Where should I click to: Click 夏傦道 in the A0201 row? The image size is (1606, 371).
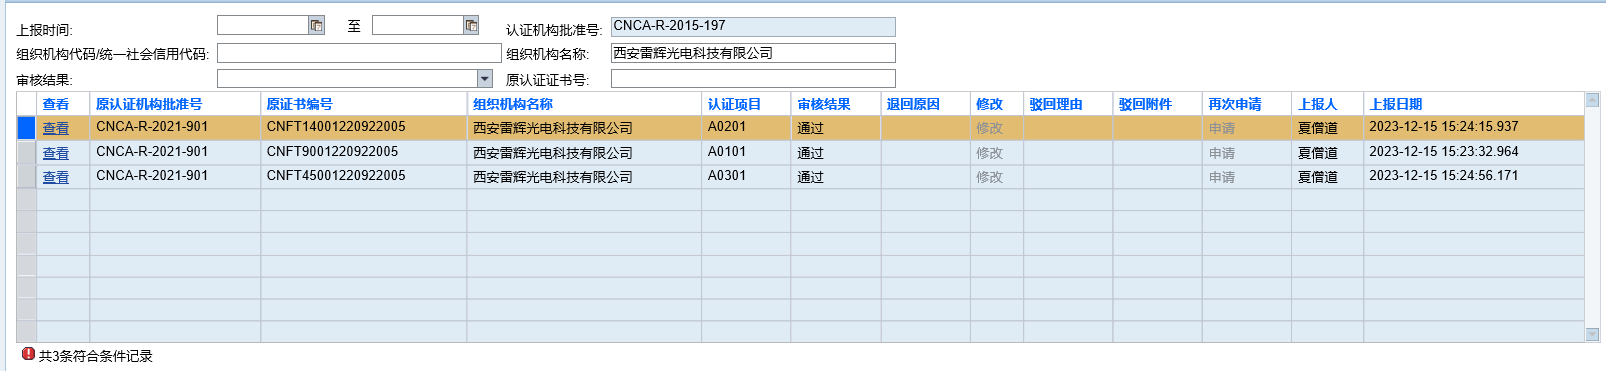click(x=1318, y=128)
